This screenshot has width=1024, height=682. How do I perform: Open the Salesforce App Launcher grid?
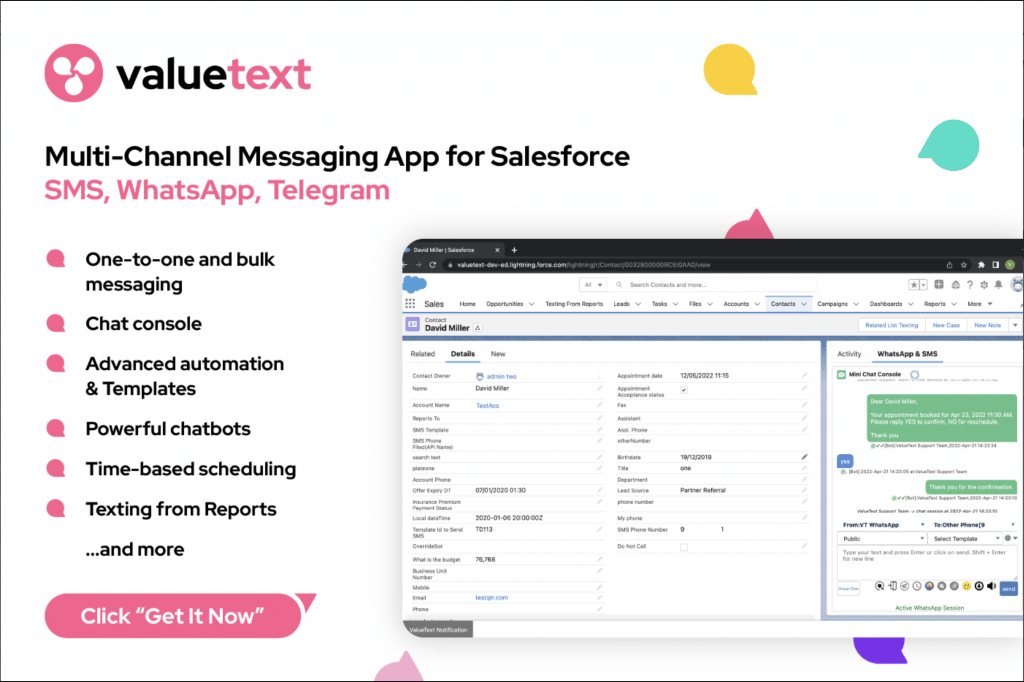click(410, 303)
